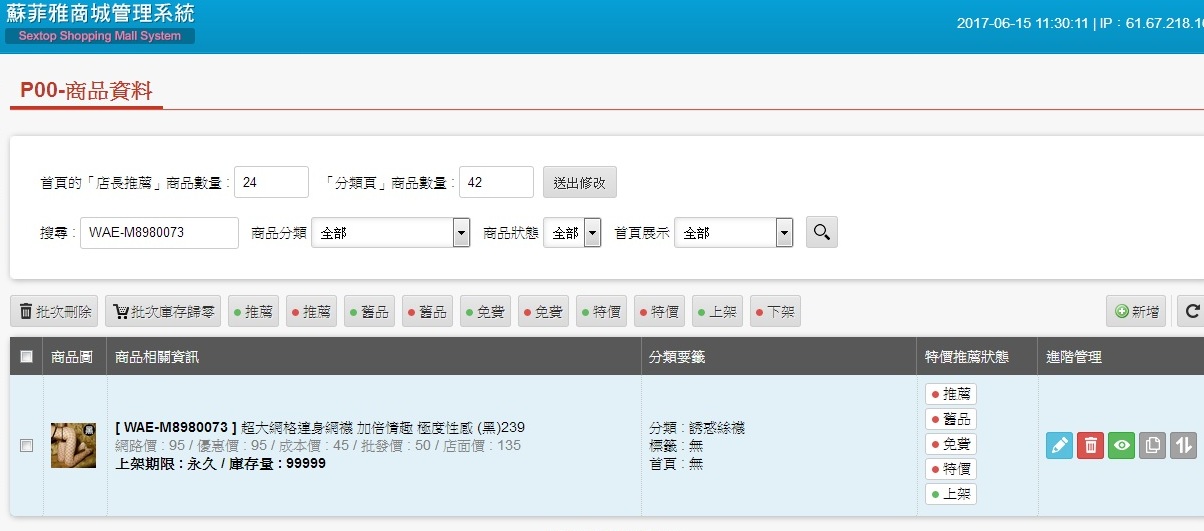The height and width of the screenshot is (531, 1204).
Task: Click the product thumbnail image
Action: coord(73,445)
